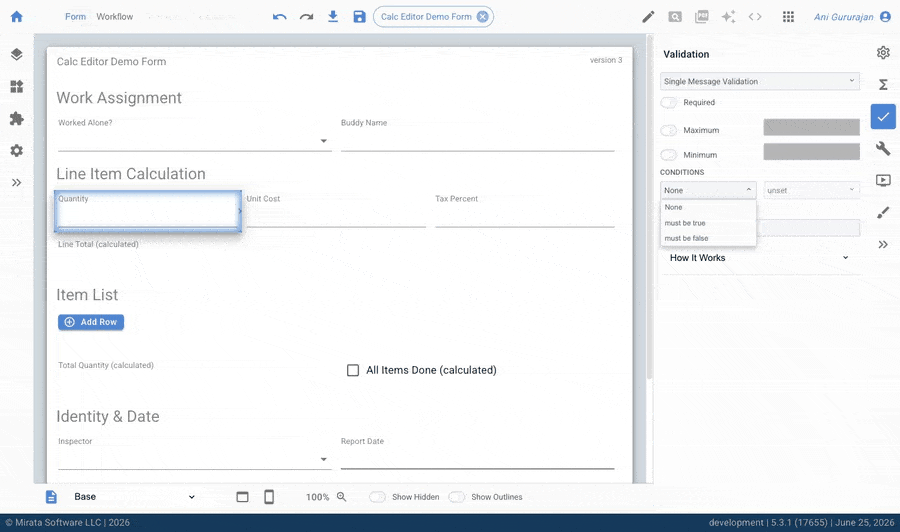The height and width of the screenshot is (532, 900).
Task: Toggle the Minimum switch
Action: click(669, 155)
